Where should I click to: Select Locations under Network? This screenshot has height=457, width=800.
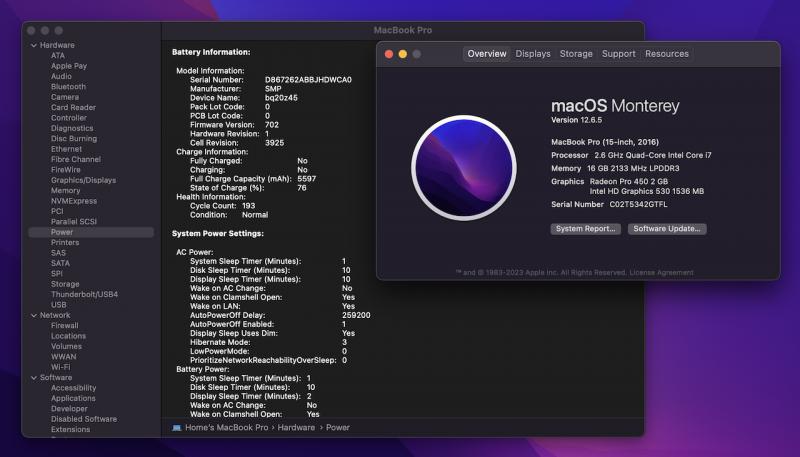(x=68, y=336)
